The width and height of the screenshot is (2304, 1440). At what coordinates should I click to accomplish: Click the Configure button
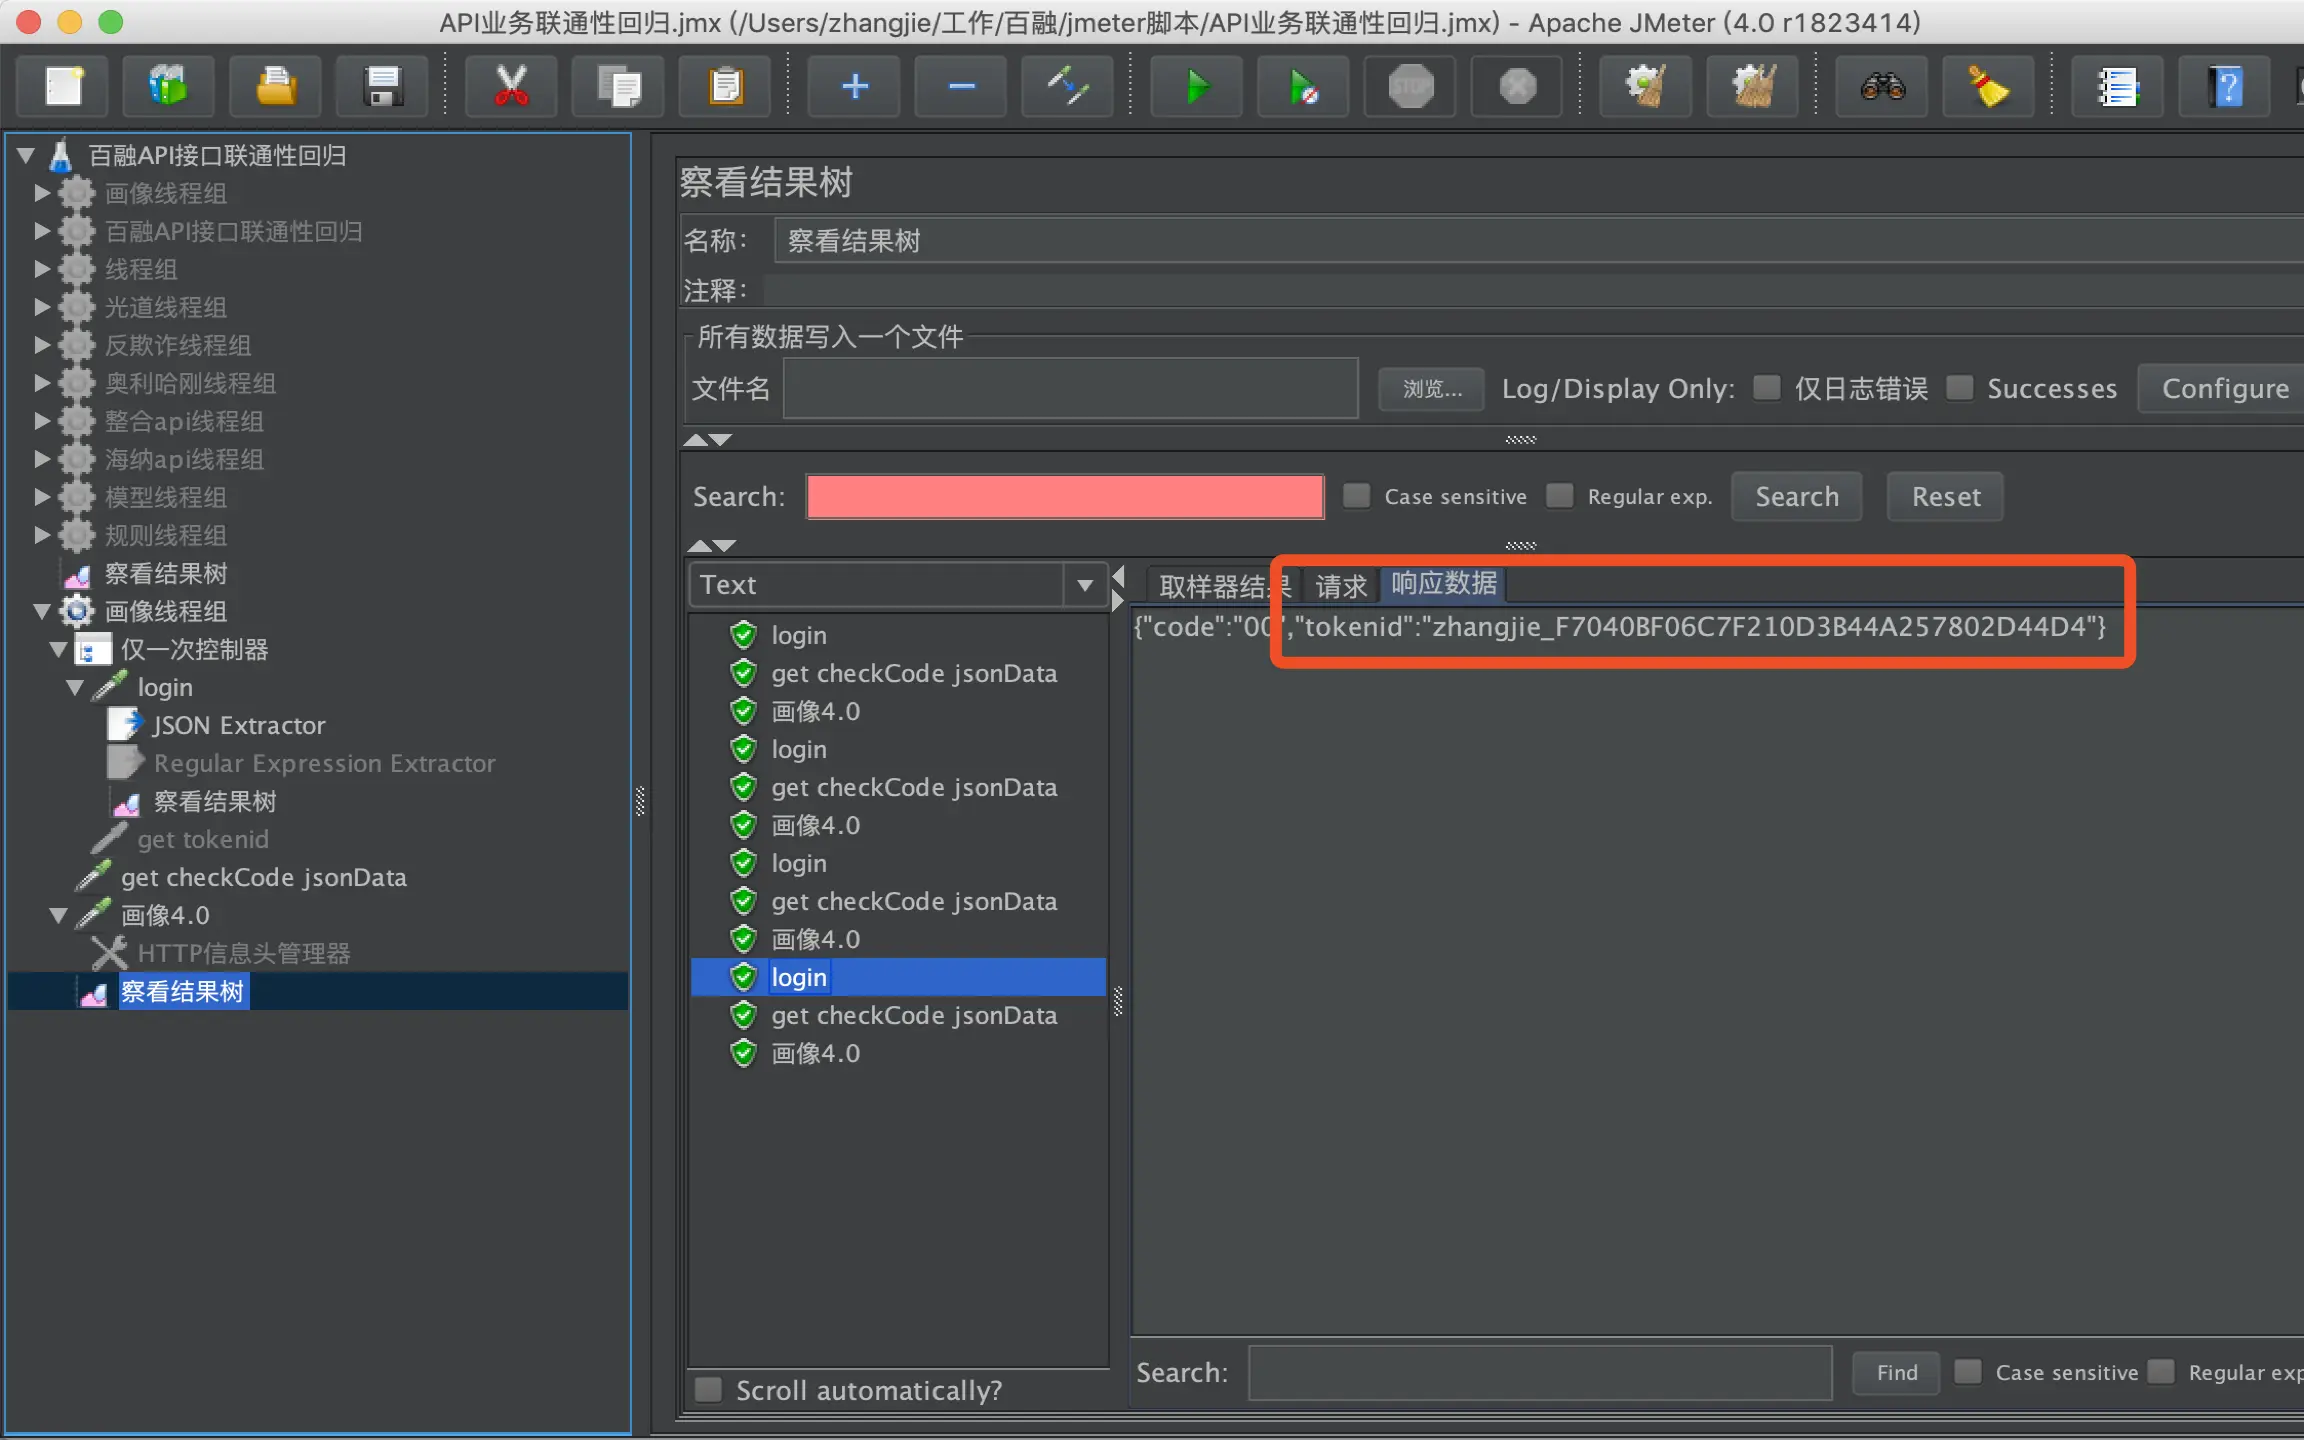click(x=2224, y=388)
